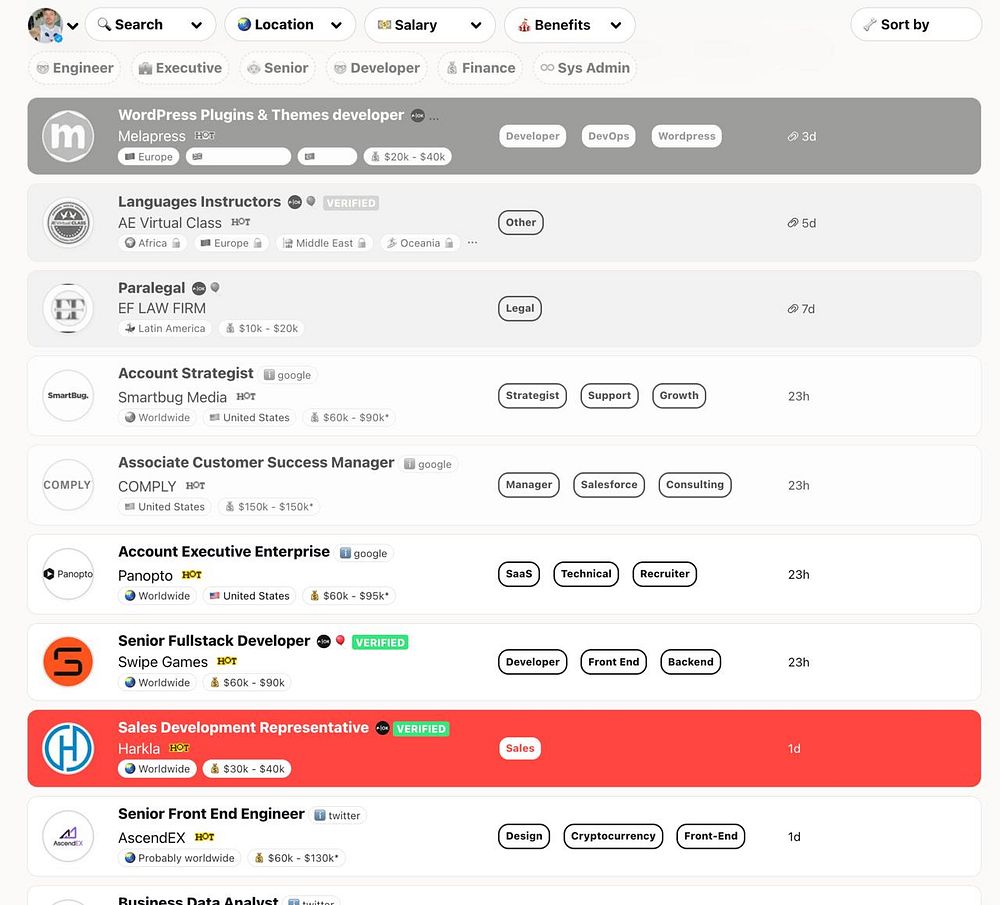Image resolution: width=1000 pixels, height=905 pixels.
Task: Click the link icon on the 7d posting
Action: pos(792,309)
